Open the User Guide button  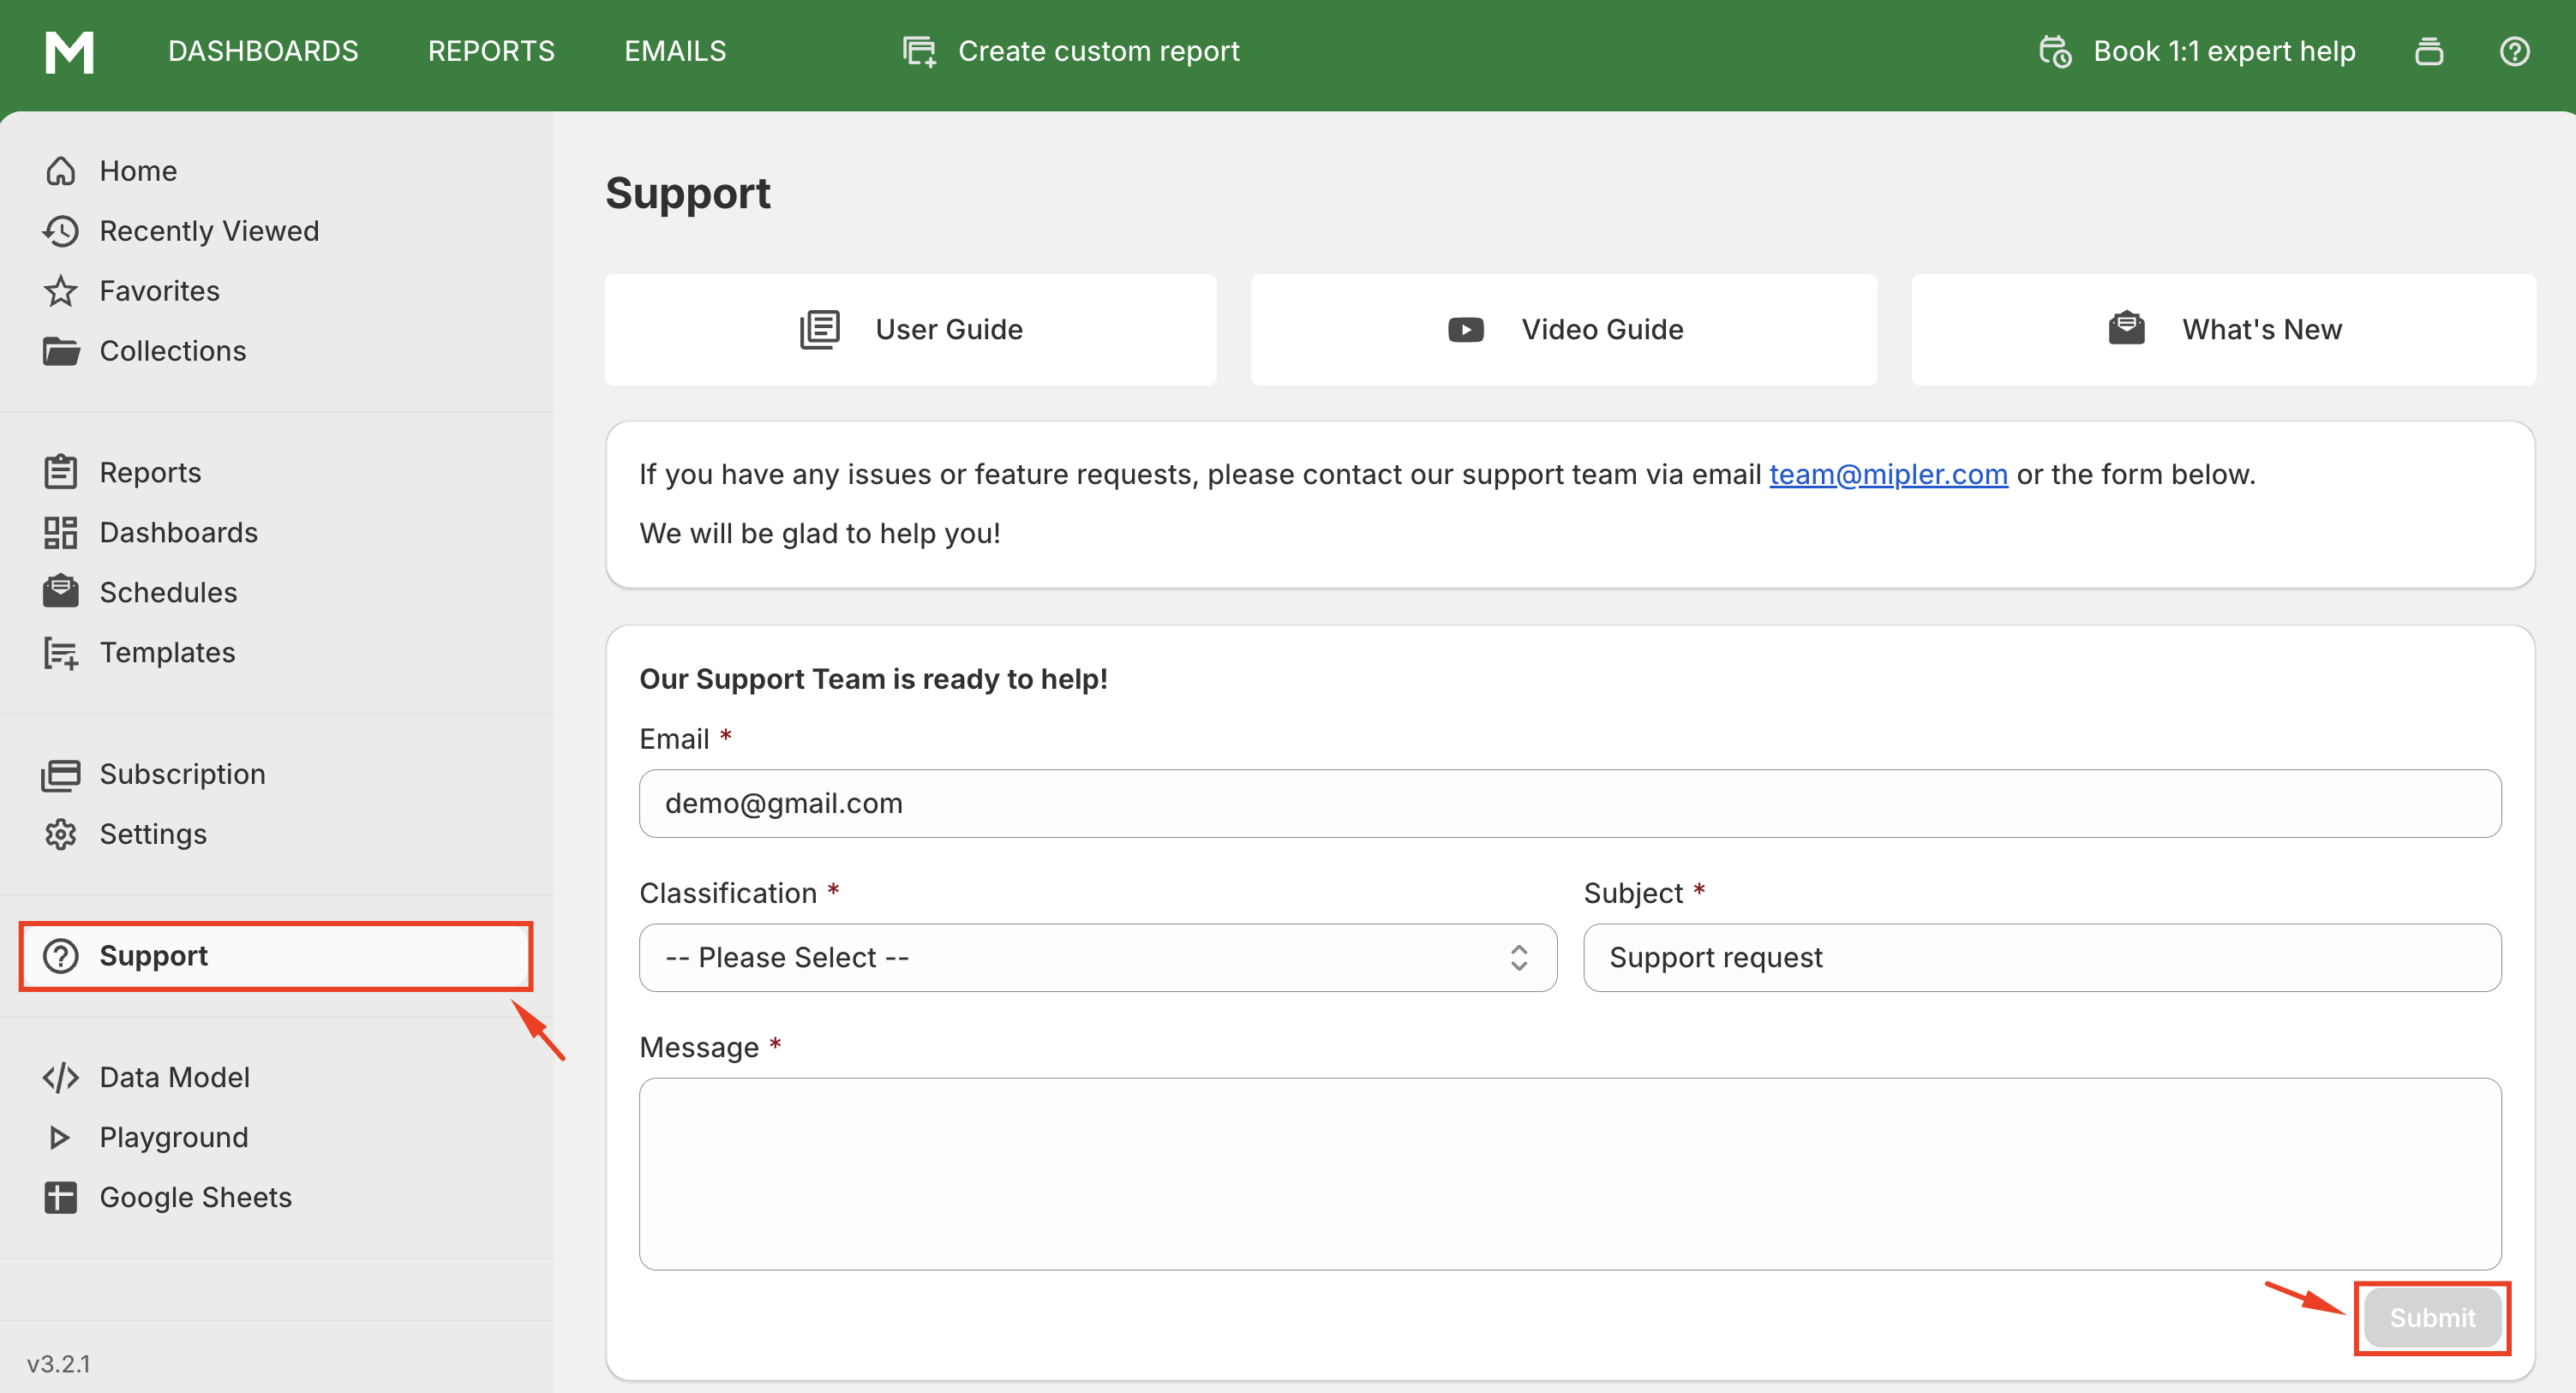[910, 330]
